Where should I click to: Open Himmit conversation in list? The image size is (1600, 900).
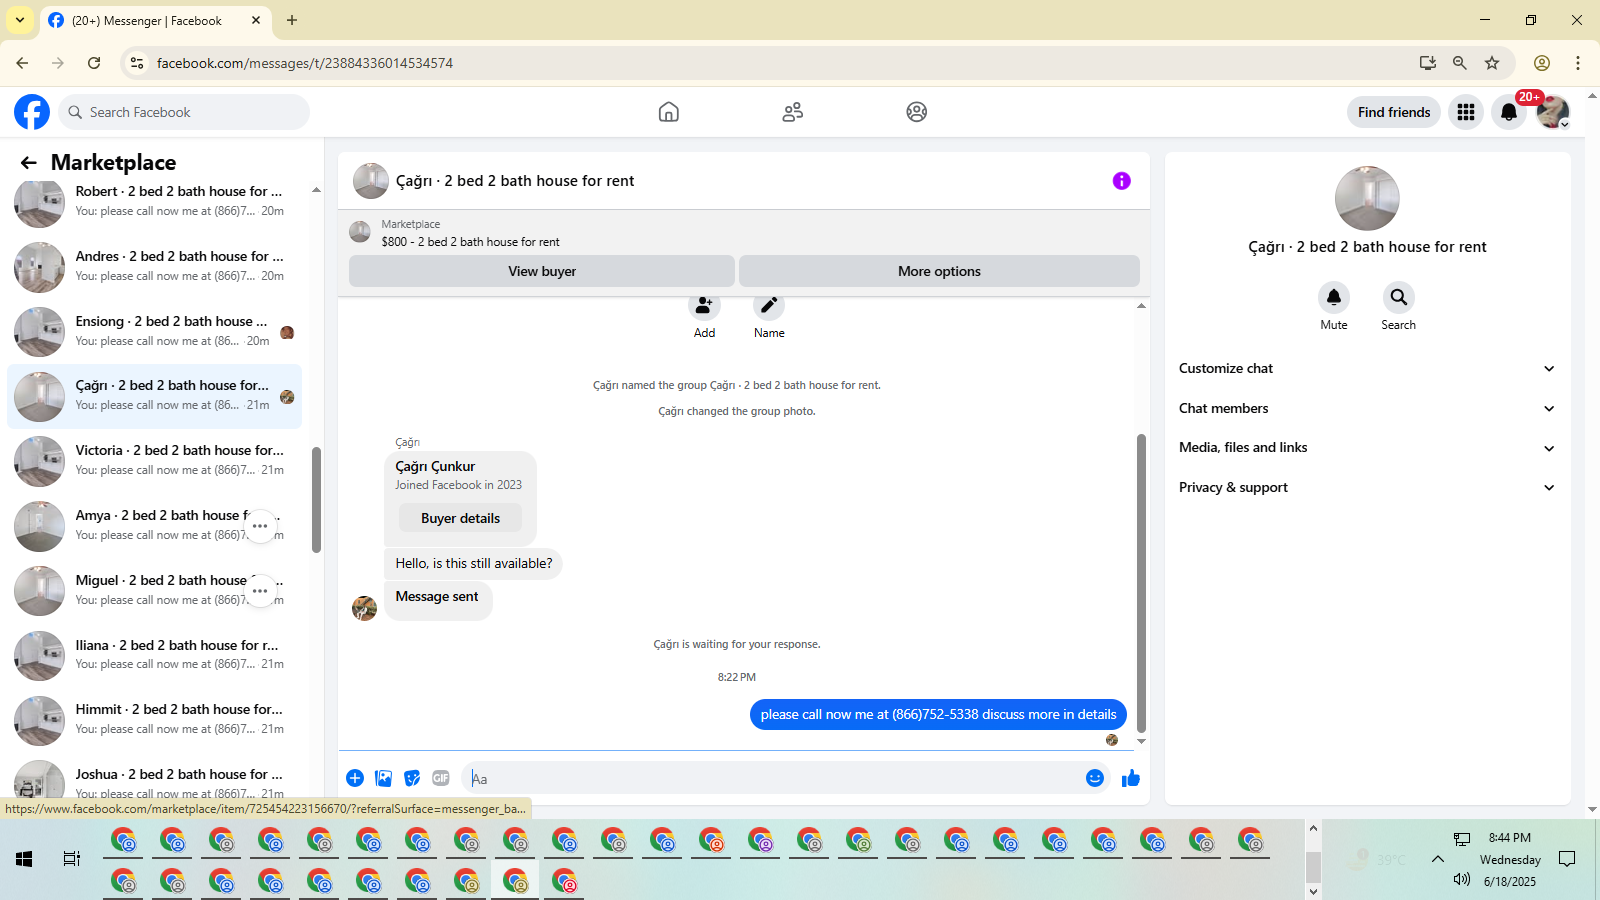point(154,719)
